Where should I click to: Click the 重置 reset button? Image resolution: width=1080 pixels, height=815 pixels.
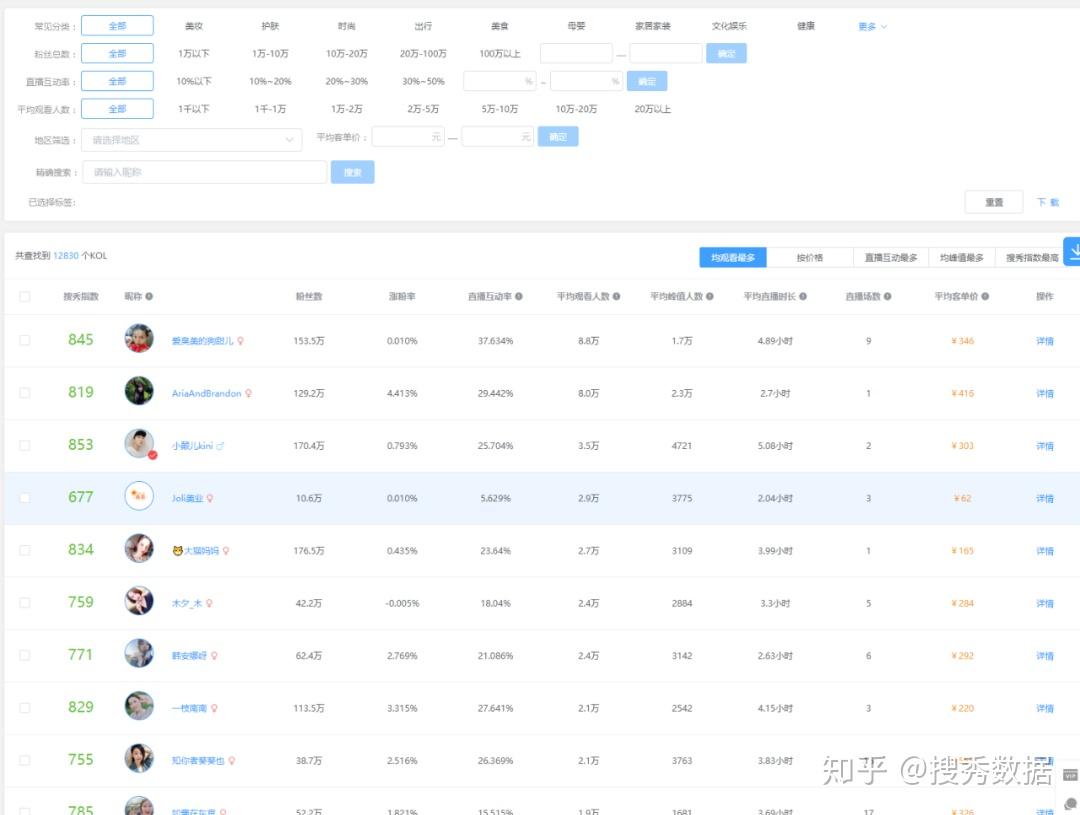click(993, 201)
